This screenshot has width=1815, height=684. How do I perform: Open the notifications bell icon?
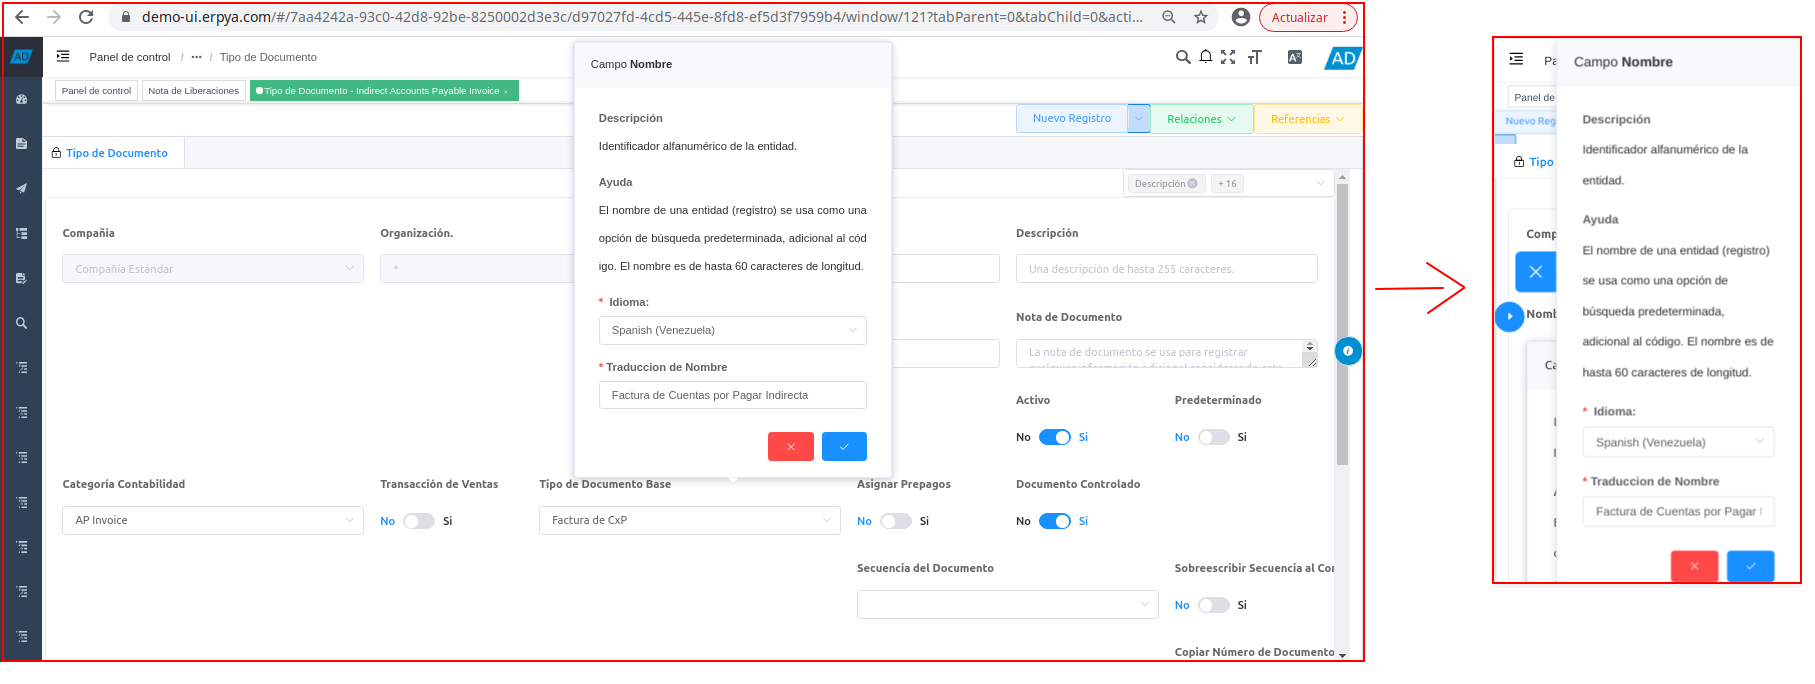1206,57
